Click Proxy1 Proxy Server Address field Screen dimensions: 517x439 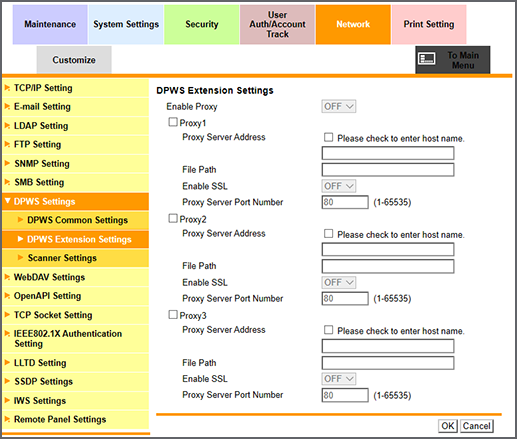pos(388,153)
